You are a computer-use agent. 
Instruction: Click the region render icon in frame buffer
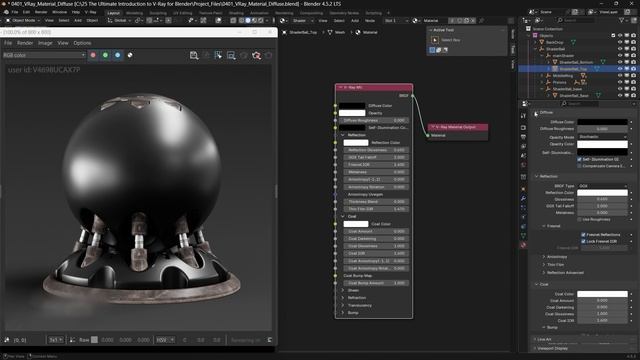coord(231,55)
